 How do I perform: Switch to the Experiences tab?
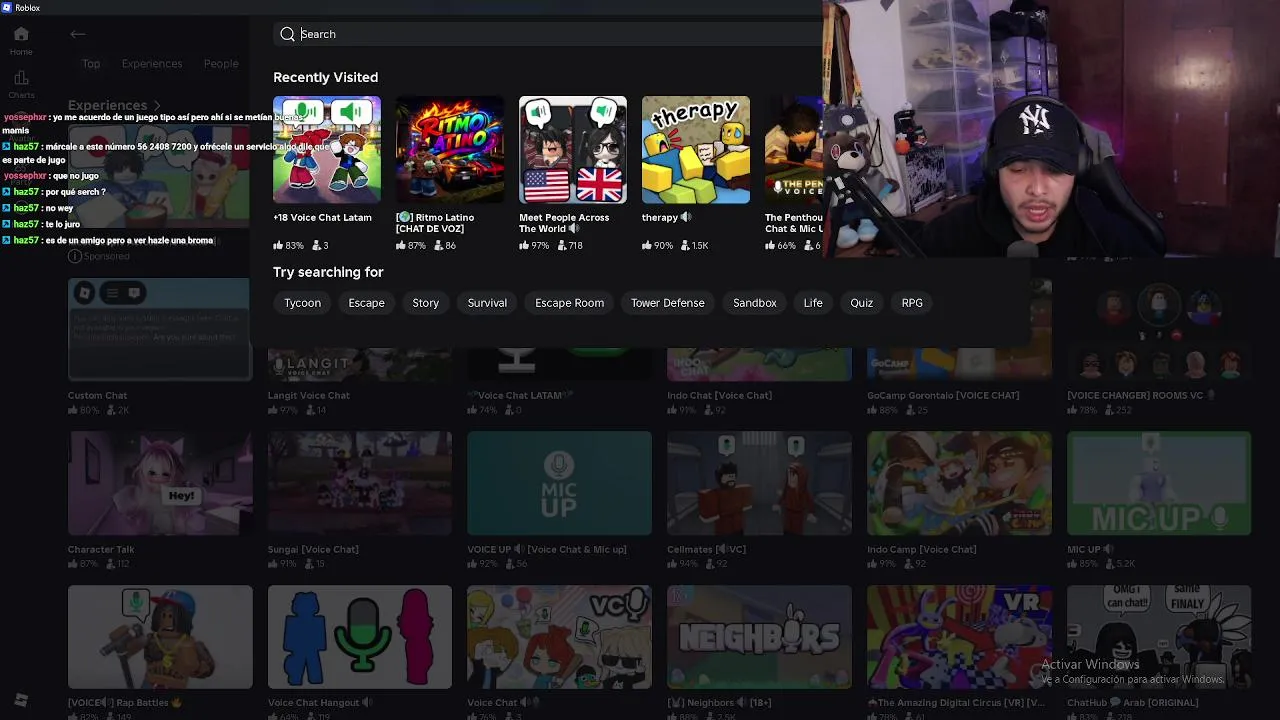(152, 64)
